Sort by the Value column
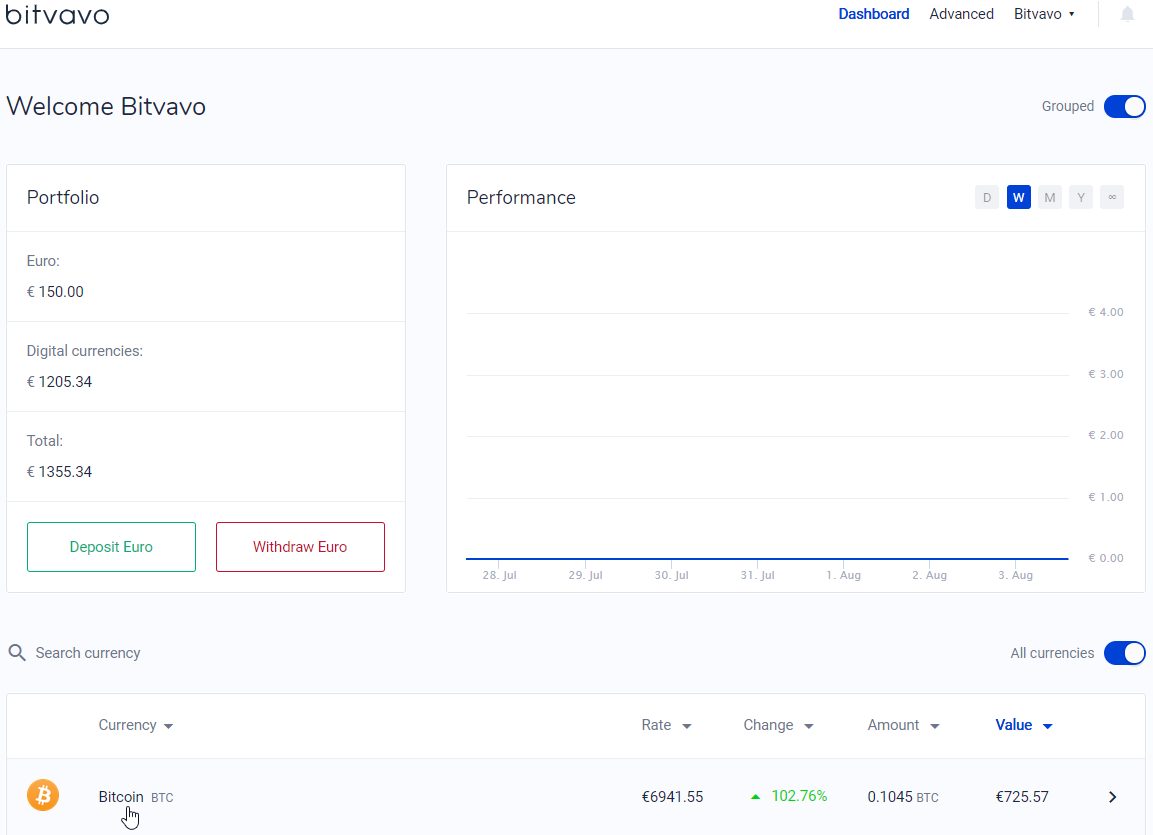 click(1024, 725)
